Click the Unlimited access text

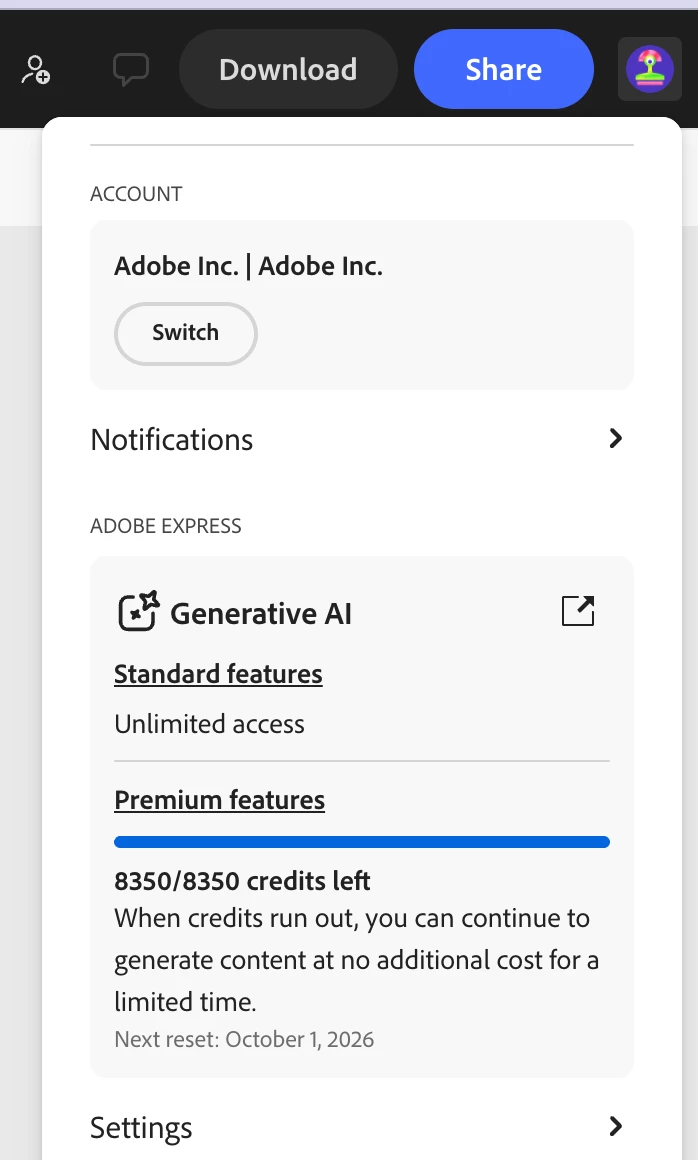[209, 724]
